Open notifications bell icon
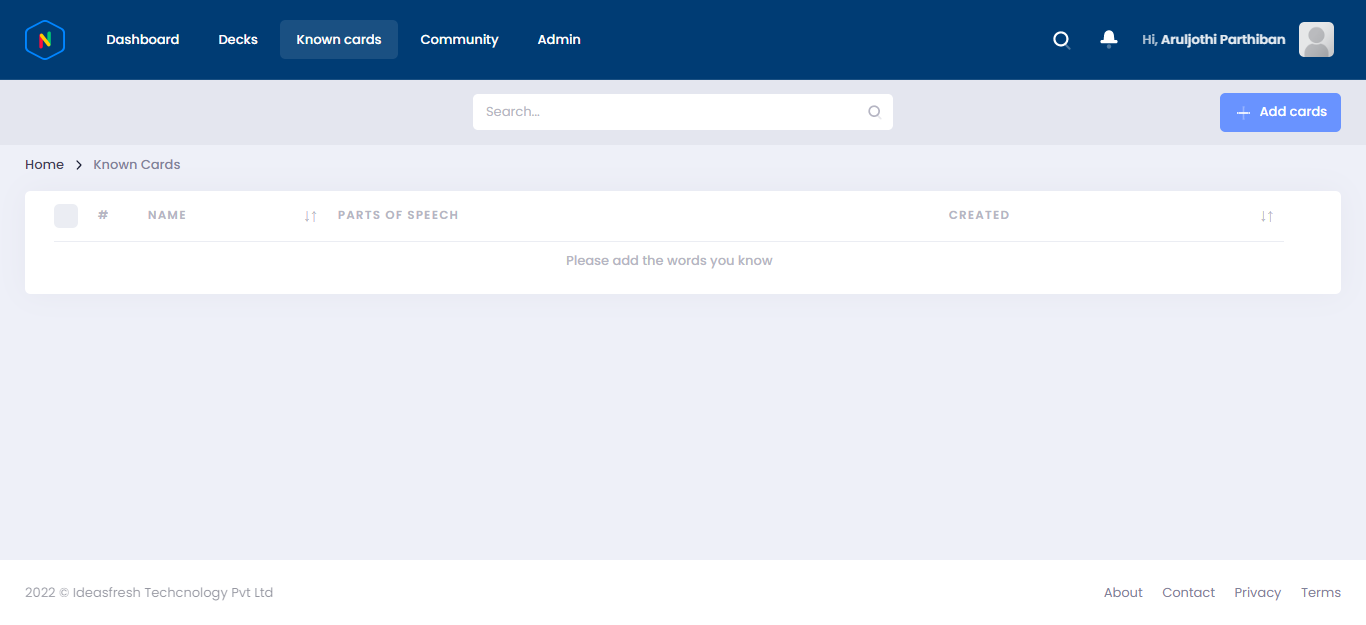 [x=1108, y=40]
